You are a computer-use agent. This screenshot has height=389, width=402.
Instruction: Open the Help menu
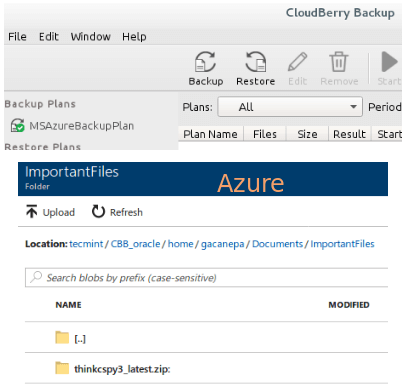pos(134,37)
